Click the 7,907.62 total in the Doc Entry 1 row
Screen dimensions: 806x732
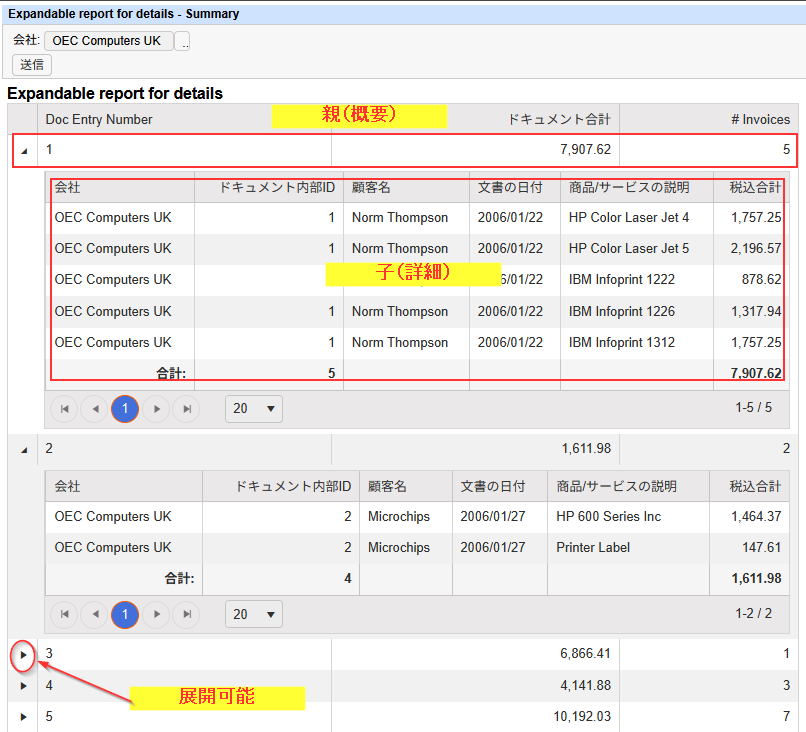(585, 150)
